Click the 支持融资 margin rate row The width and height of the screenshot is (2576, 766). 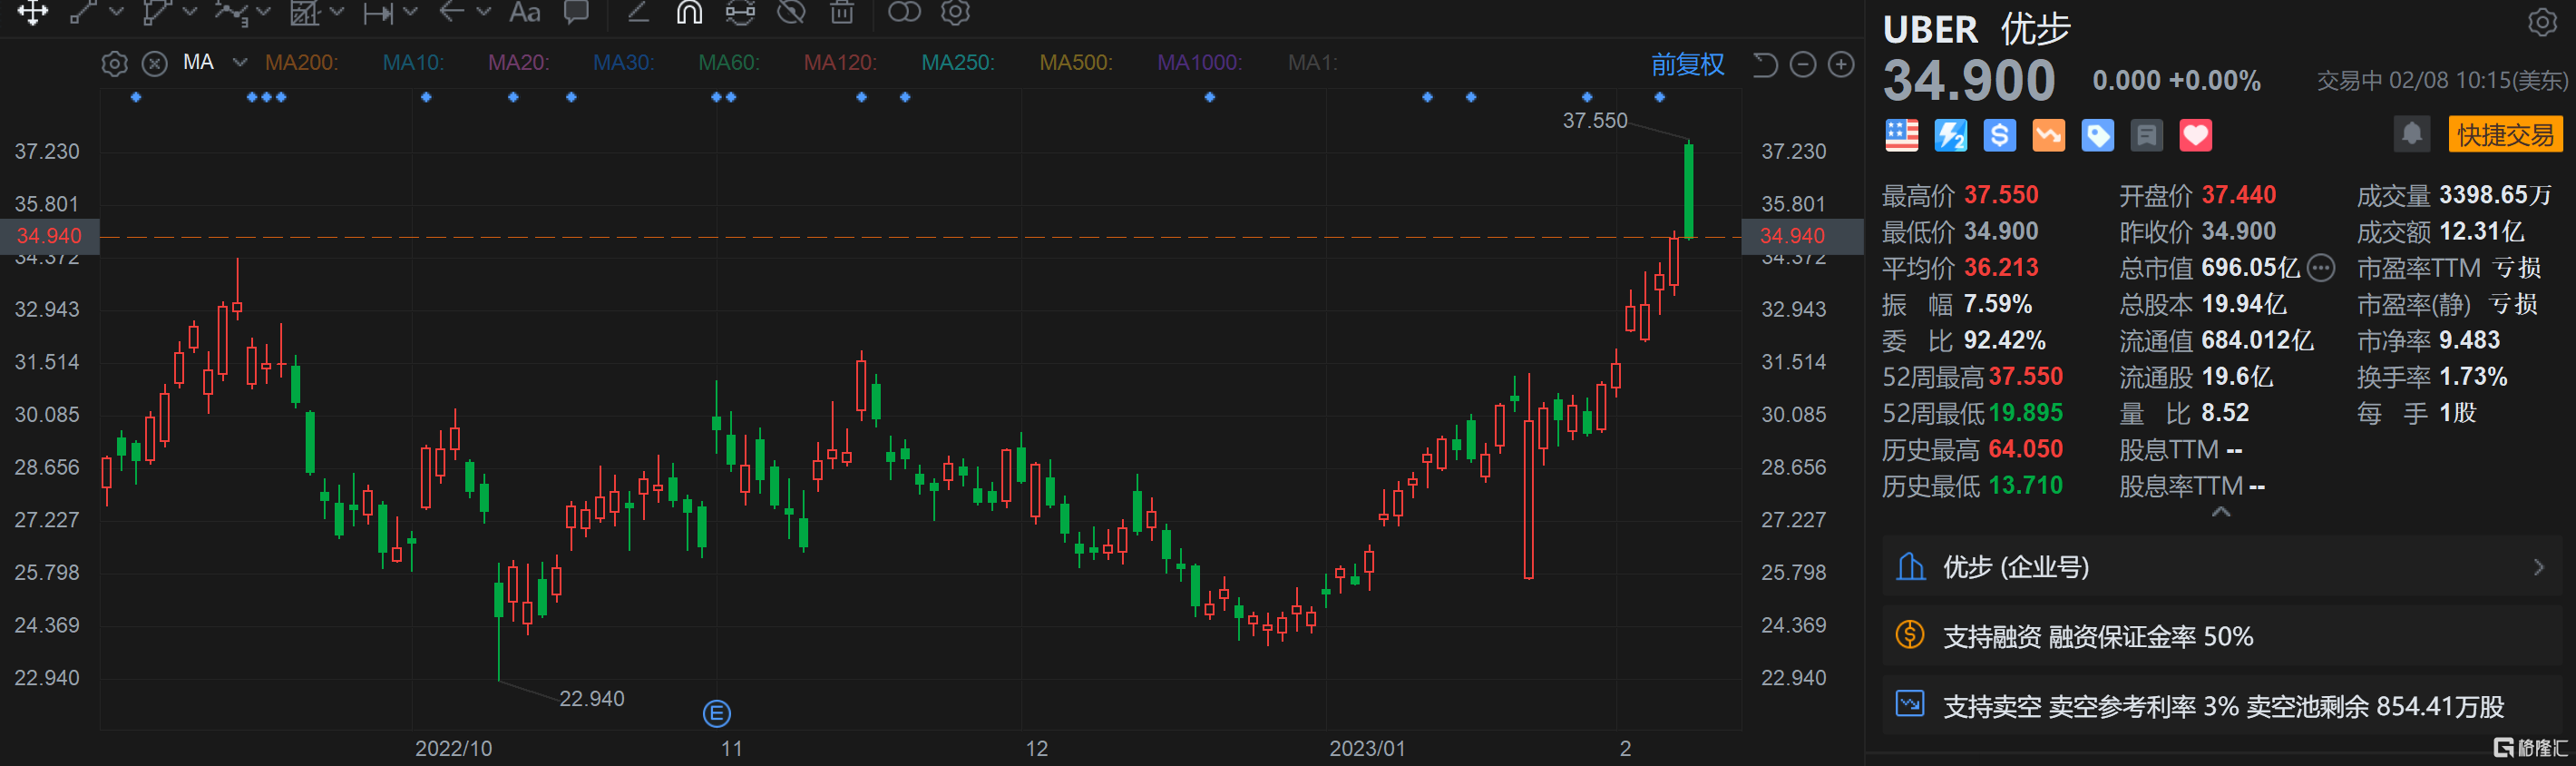click(2222, 636)
